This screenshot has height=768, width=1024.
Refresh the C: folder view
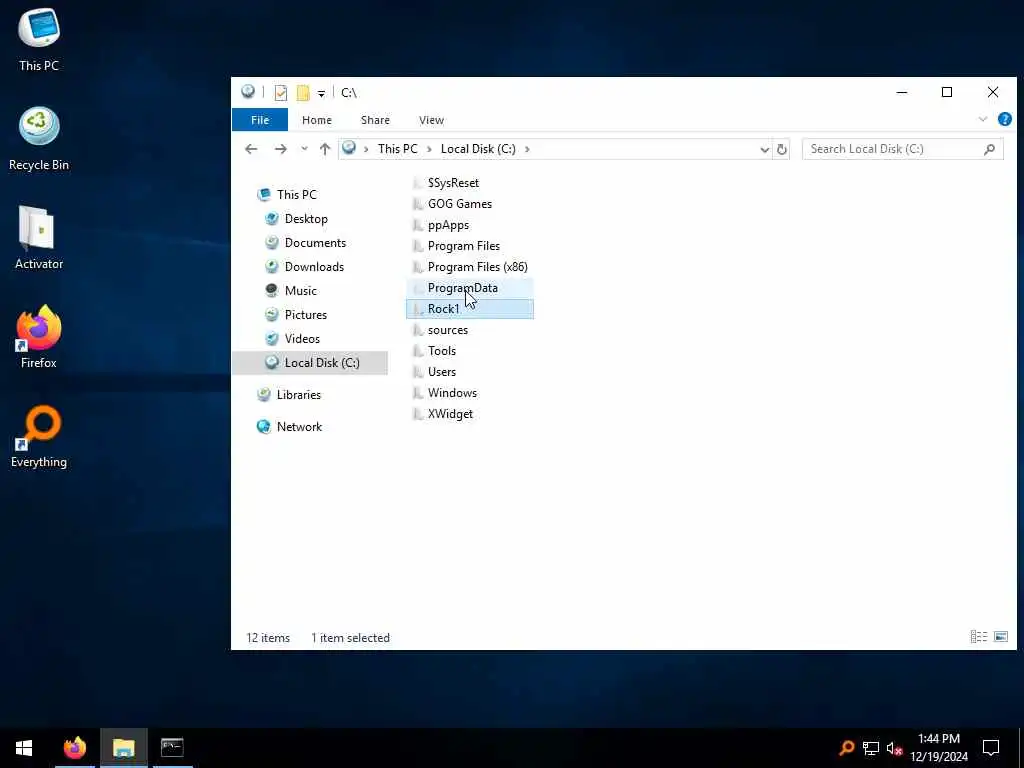(781, 150)
